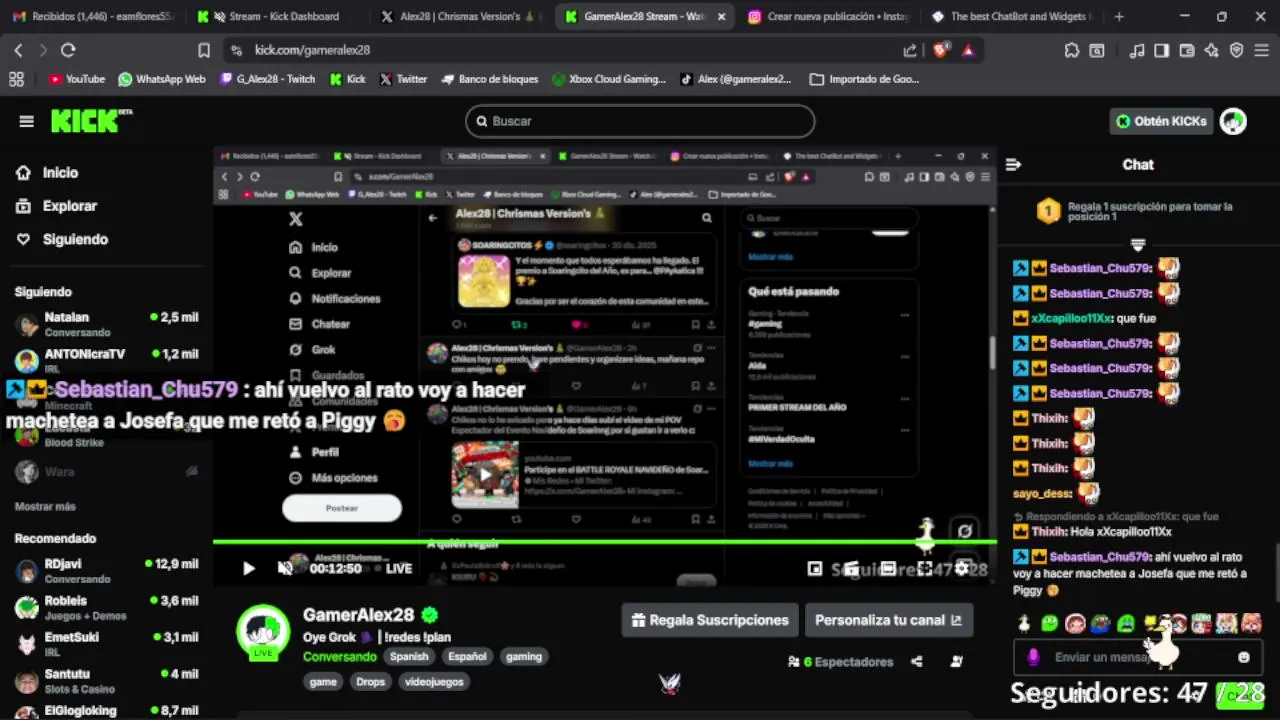The height and width of the screenshot is (720, 1280).
Task: Switch to The best ChatBot and Widgets tab
Action: pos(1011,16)
